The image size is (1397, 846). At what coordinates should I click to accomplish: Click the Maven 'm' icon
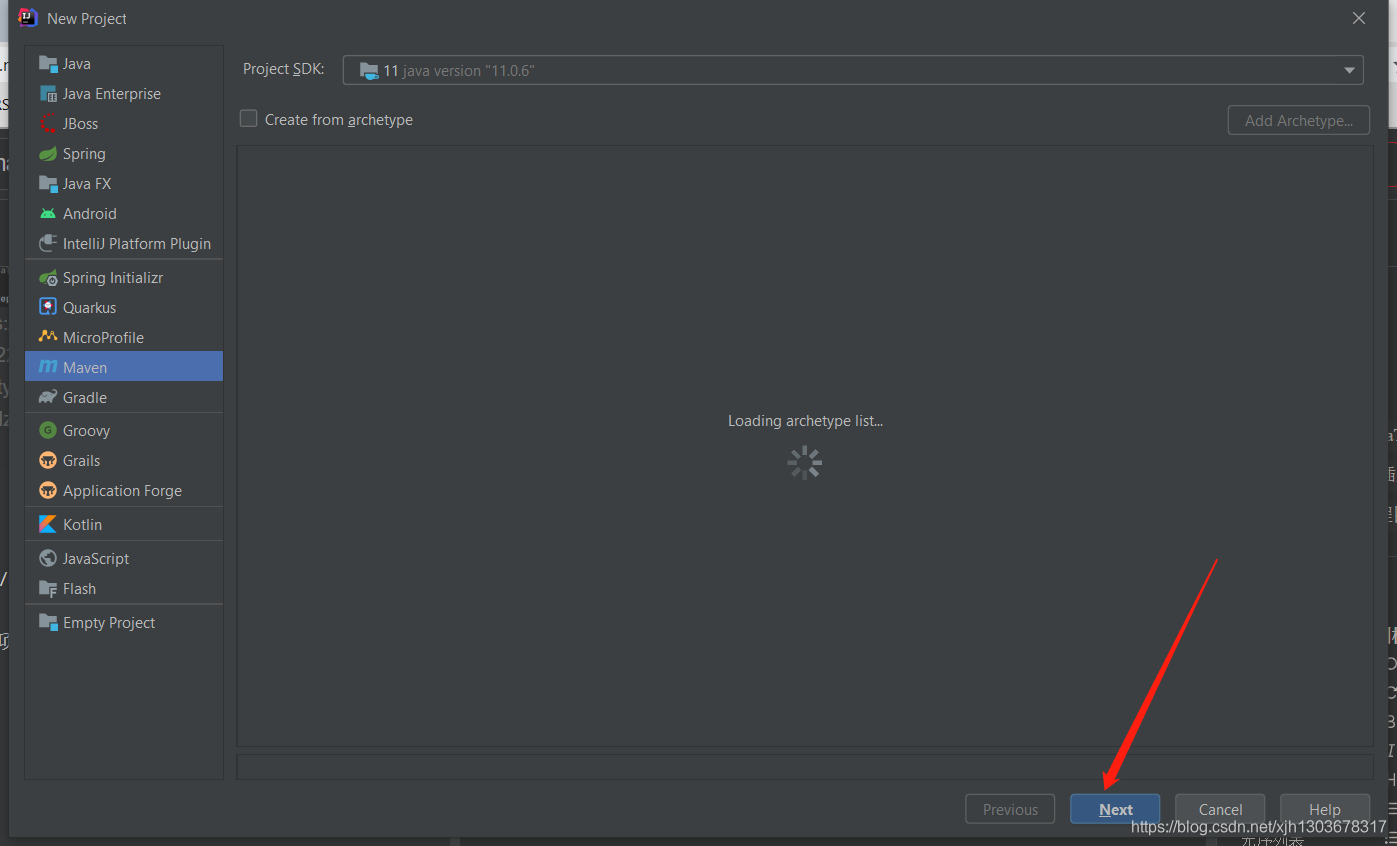pyautogui.click(x=48, y=368)
